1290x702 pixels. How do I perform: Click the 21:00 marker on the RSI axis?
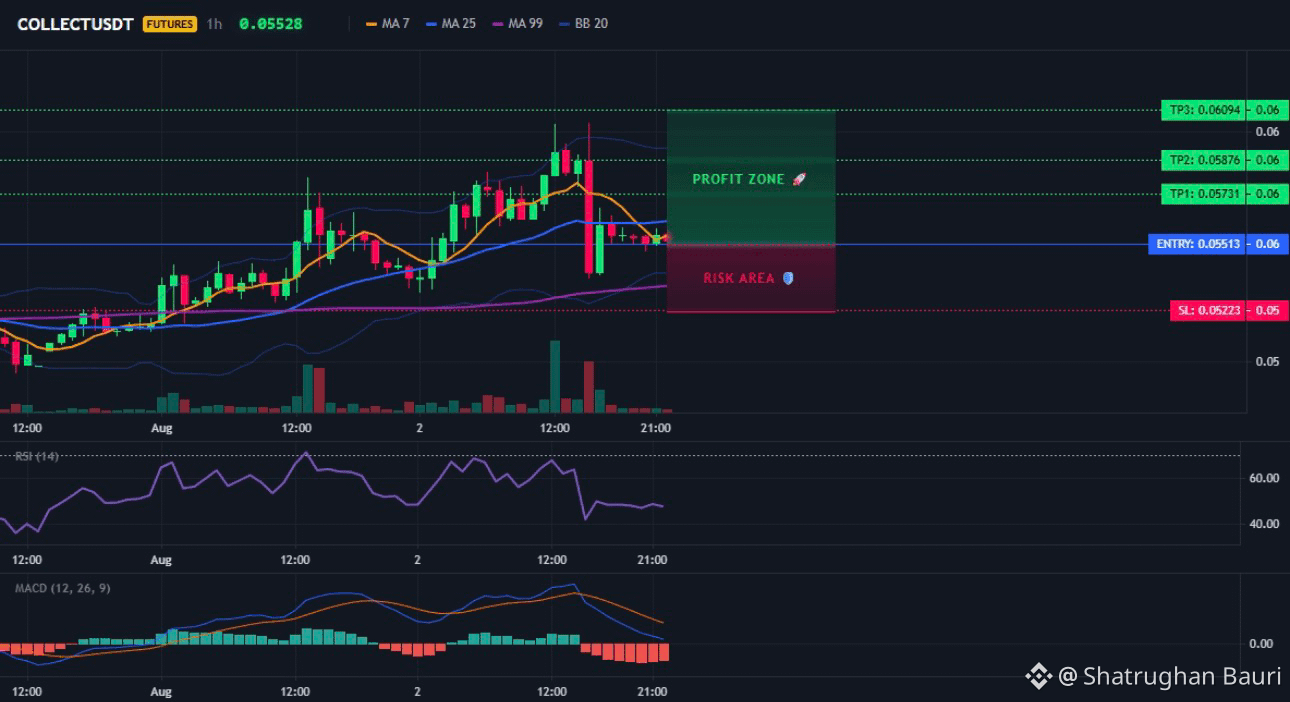click(652, 560)
